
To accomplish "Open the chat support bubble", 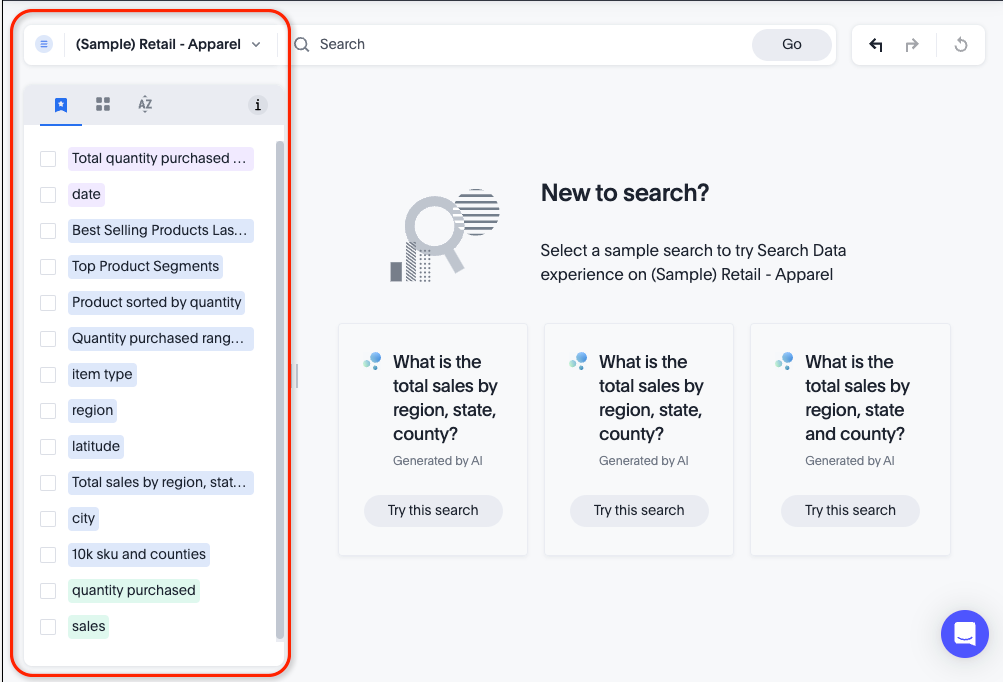I will pos(963,634).
